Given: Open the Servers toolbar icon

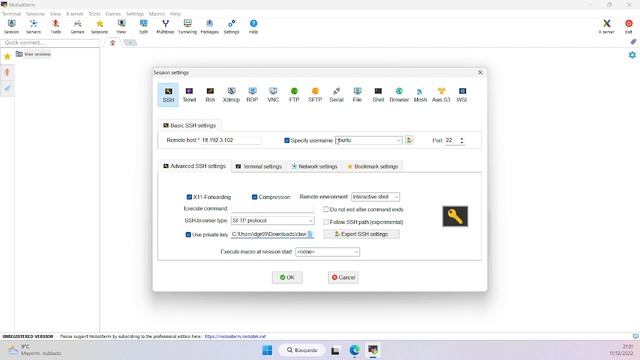Looking at the screenshot, I should tap(33, 27).
